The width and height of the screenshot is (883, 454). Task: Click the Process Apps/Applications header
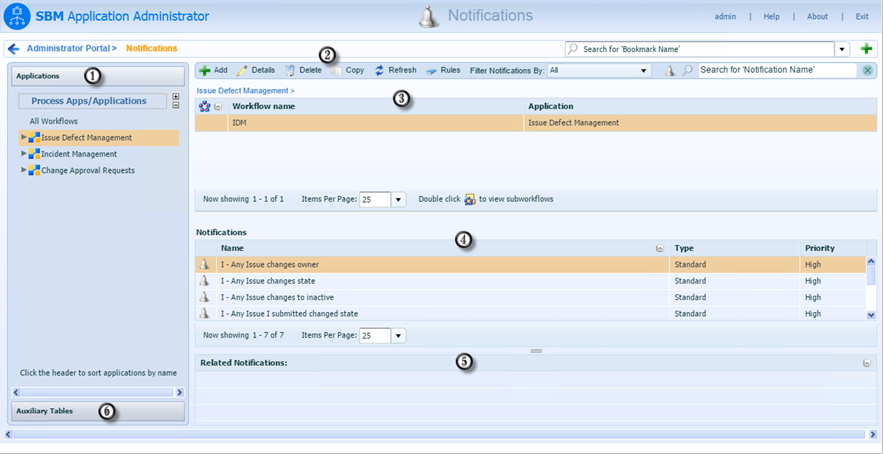click(x=93, y=101)
